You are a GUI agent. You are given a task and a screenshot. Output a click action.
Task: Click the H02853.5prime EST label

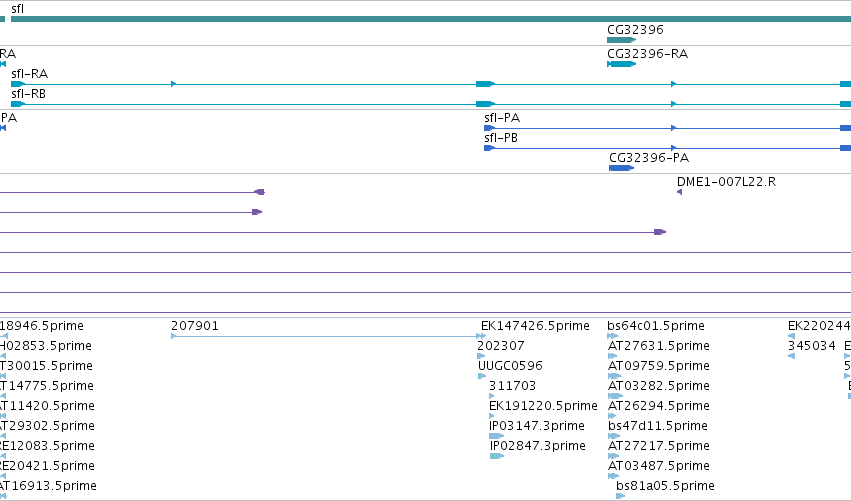point(46,346)
